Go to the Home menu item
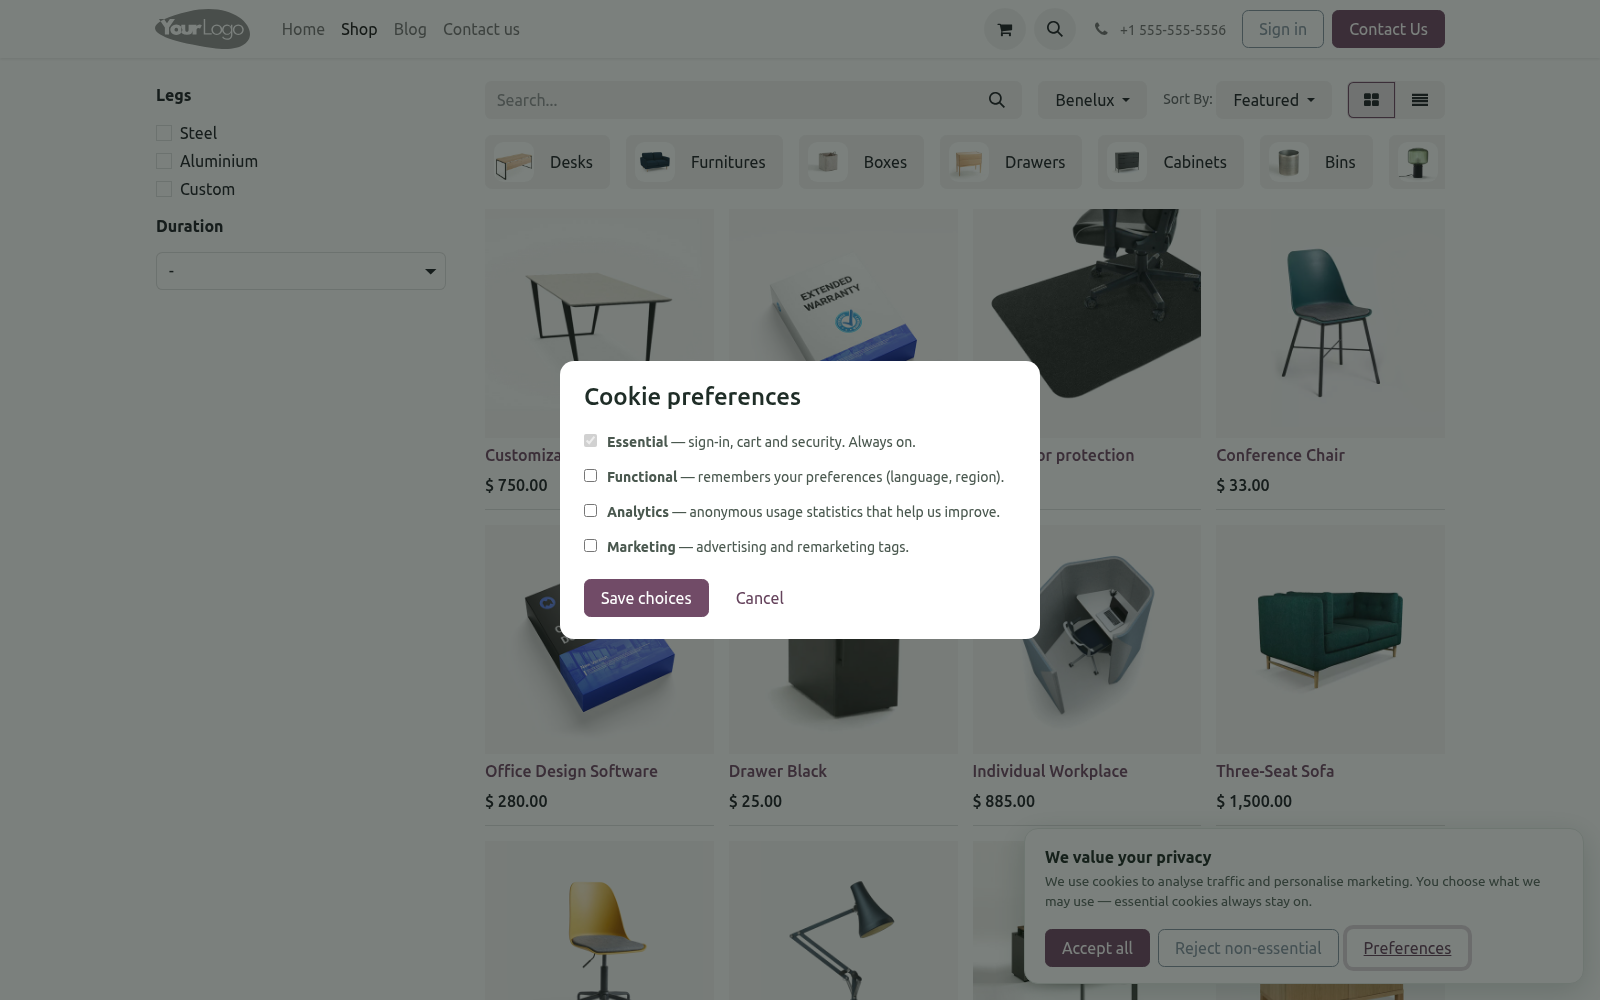The height and width of the screenshot is (1000, 1600). coord(303,29)
